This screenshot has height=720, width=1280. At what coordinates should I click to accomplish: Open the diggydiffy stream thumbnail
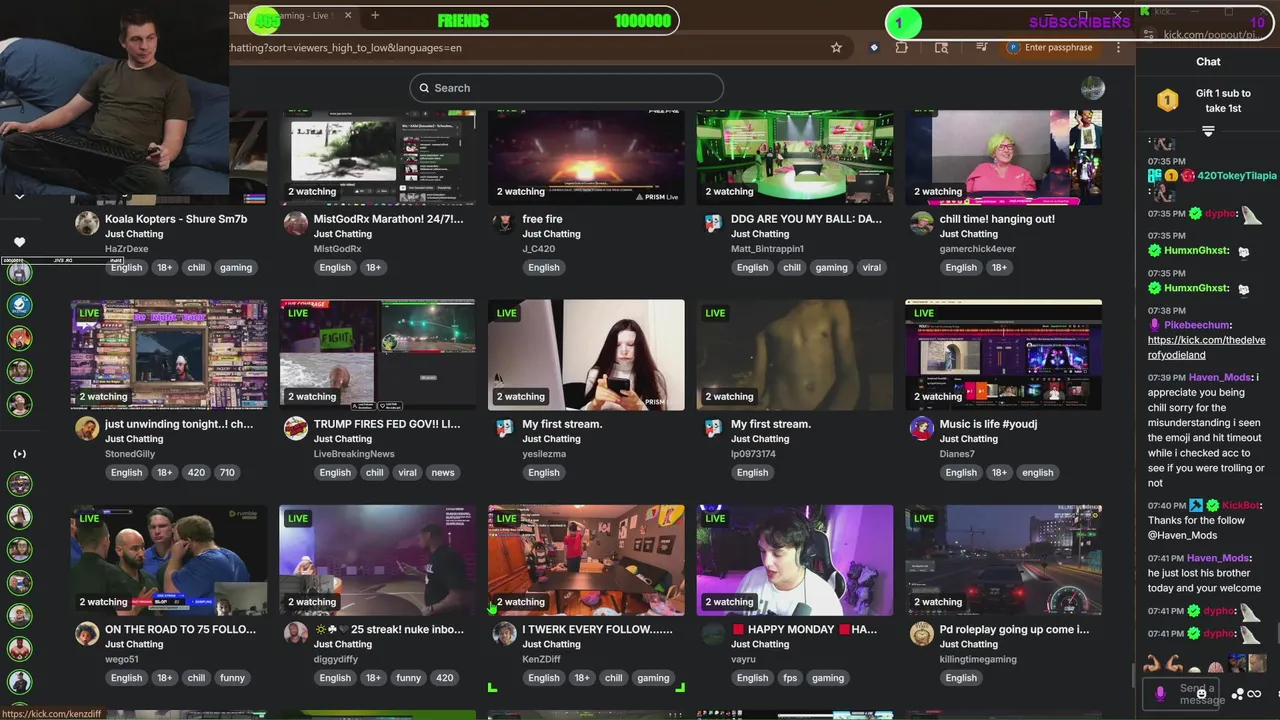point(378,560)
